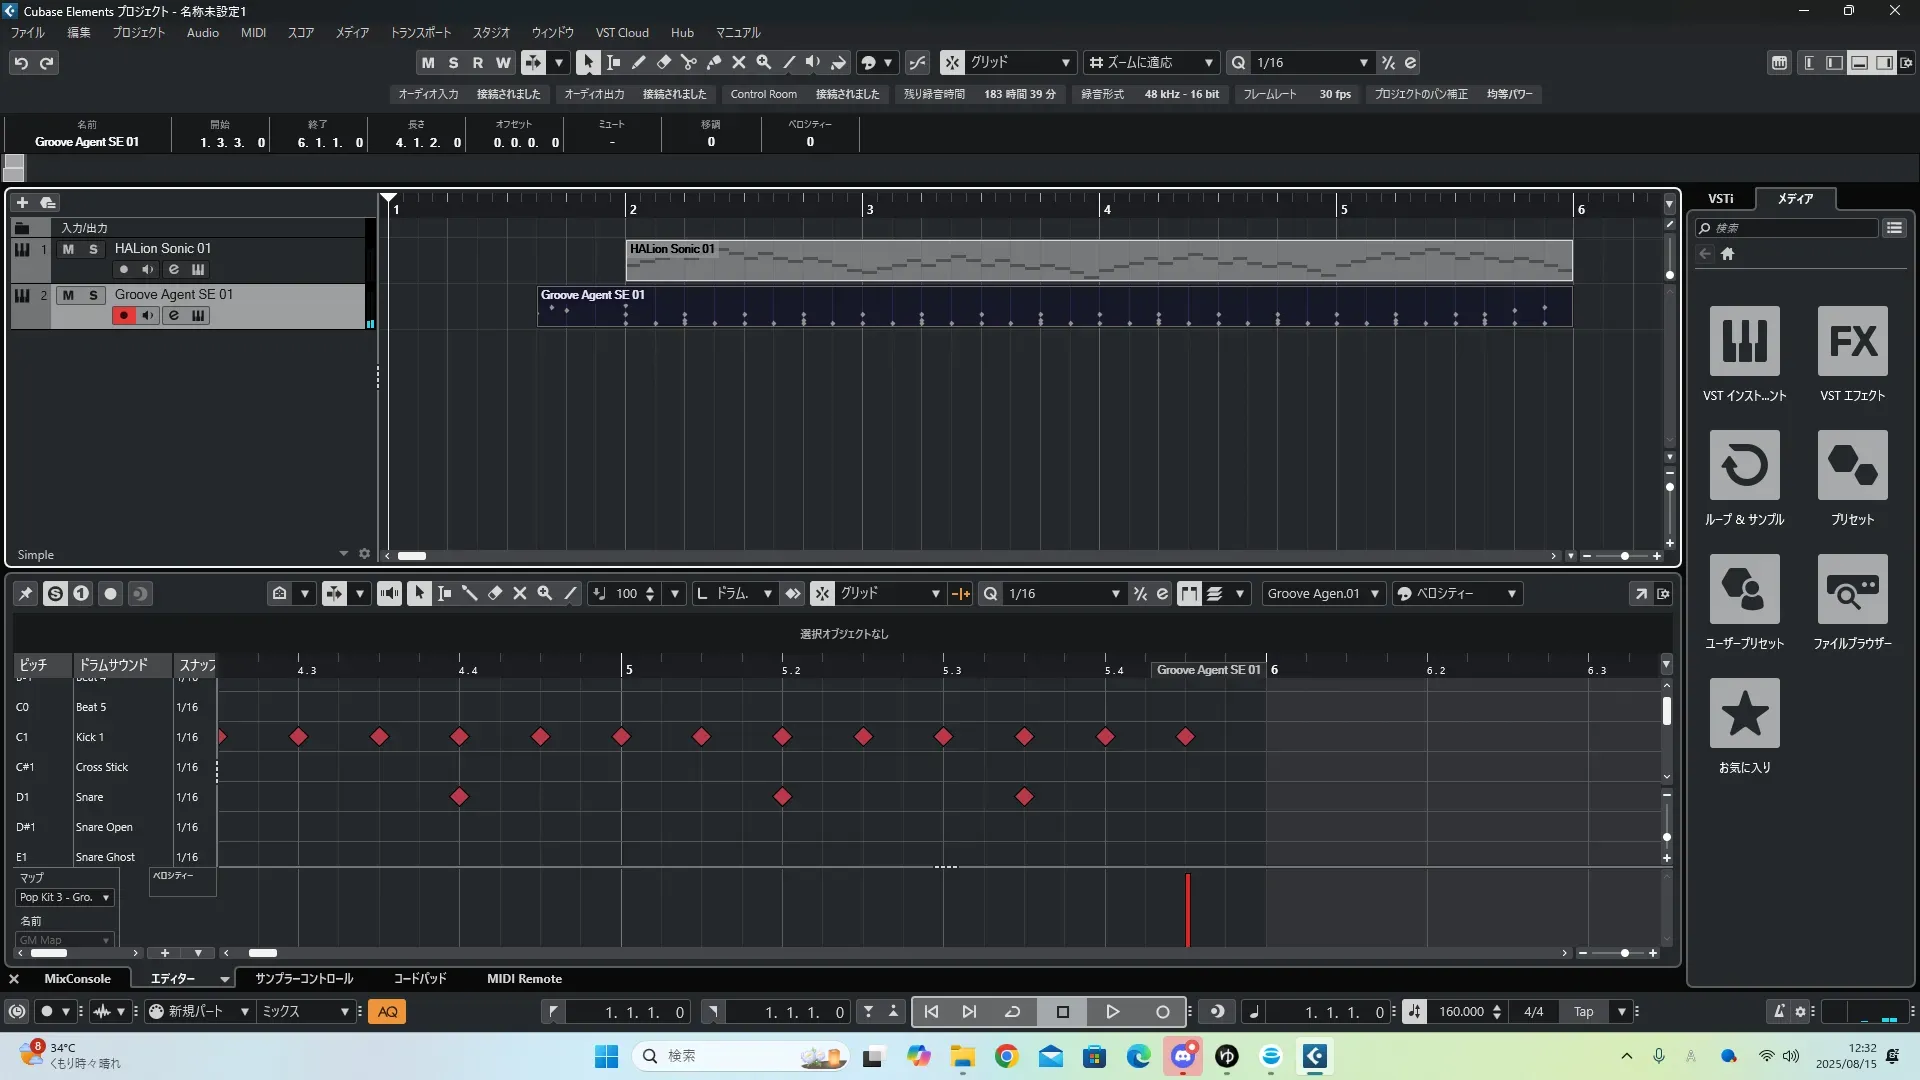1920x1080 pixels.
Task: Click the Add Track plus icon
Action: click(x=22, y=202)
